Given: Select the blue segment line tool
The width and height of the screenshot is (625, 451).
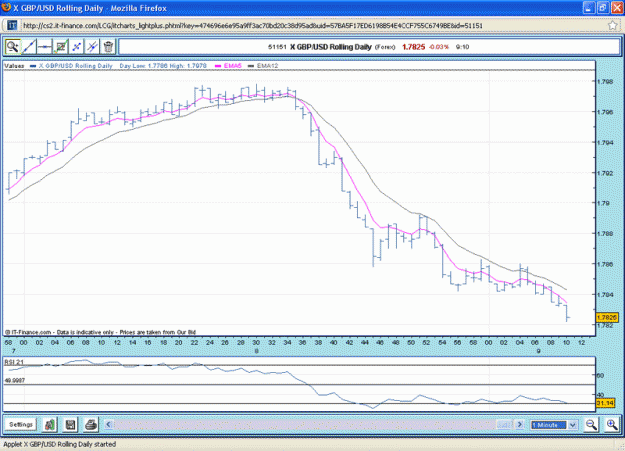Looking at the screenshot, I should point(77,47).
